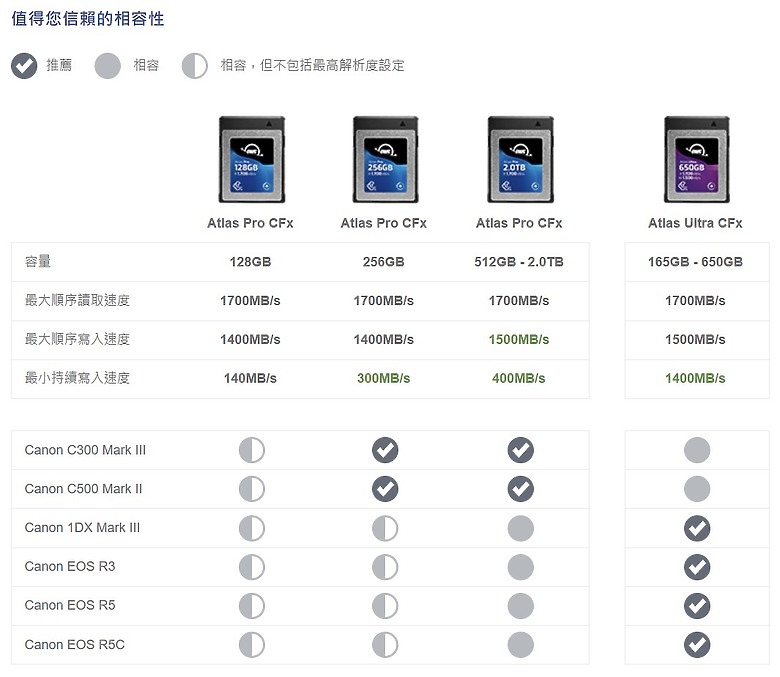Click the Canon EOS R5 row label
The image size is (780, 677).
click(70, 605)
